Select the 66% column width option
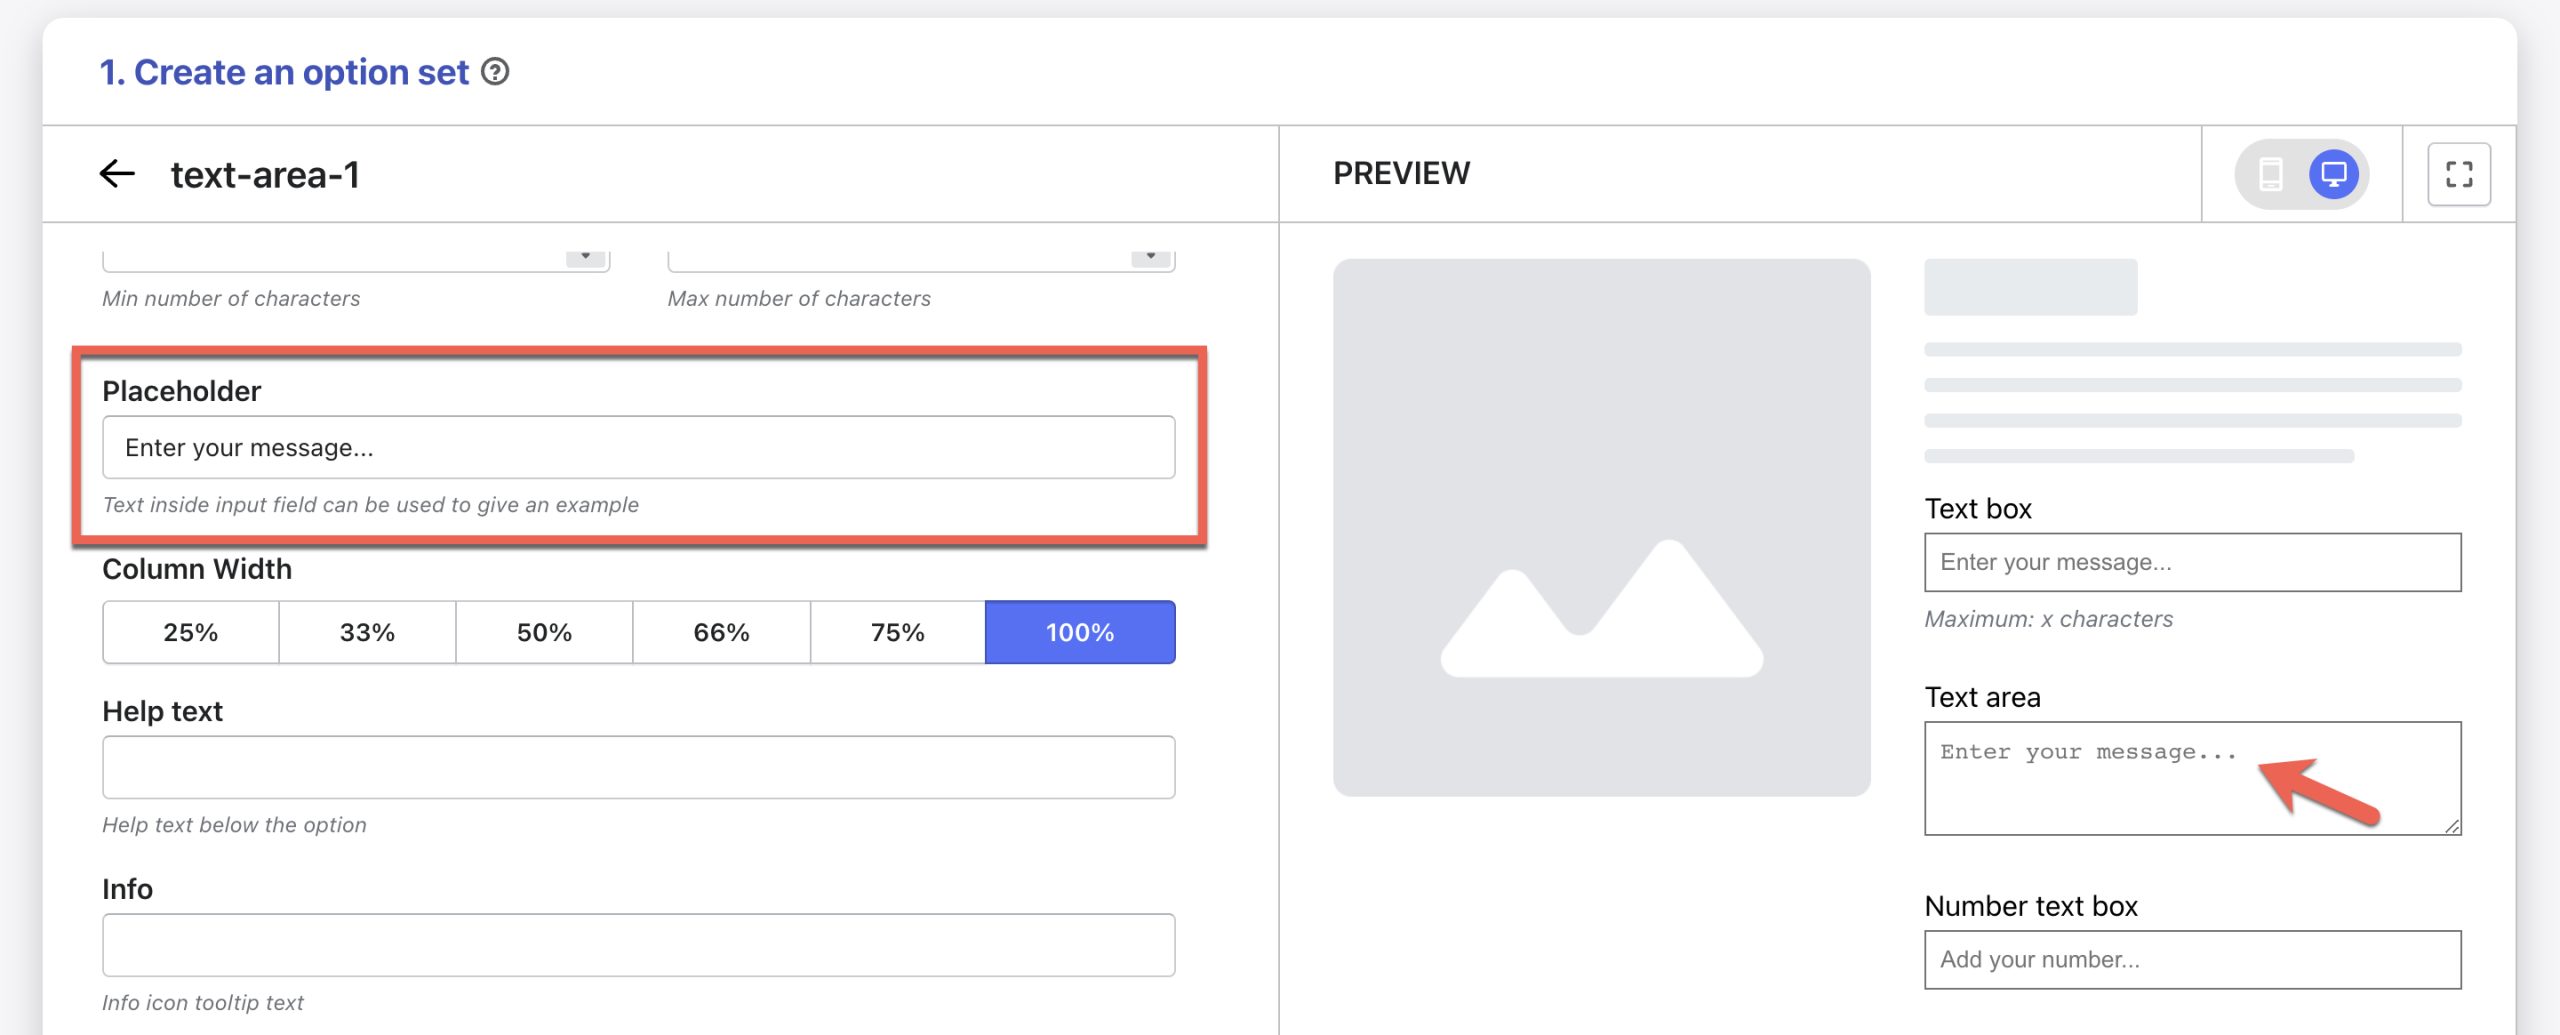 pos(721,632)
